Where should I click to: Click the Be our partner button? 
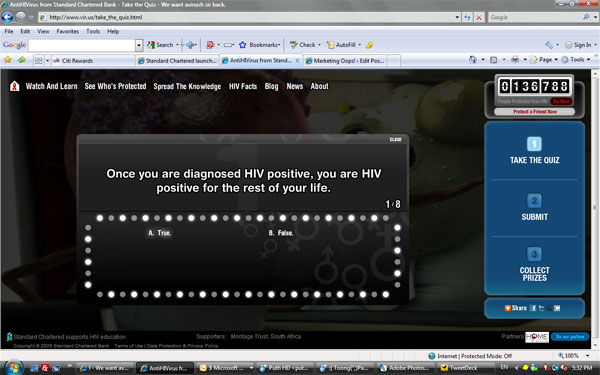pyautogui.click(x=570, y=337)
